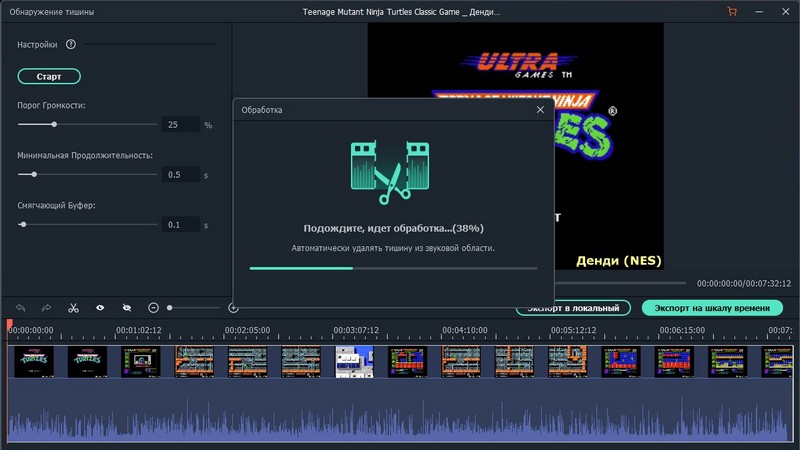Screen dimensions: 800x450
Task: Select the first Turtles title clip thumbnail
Action: [34, 362]
